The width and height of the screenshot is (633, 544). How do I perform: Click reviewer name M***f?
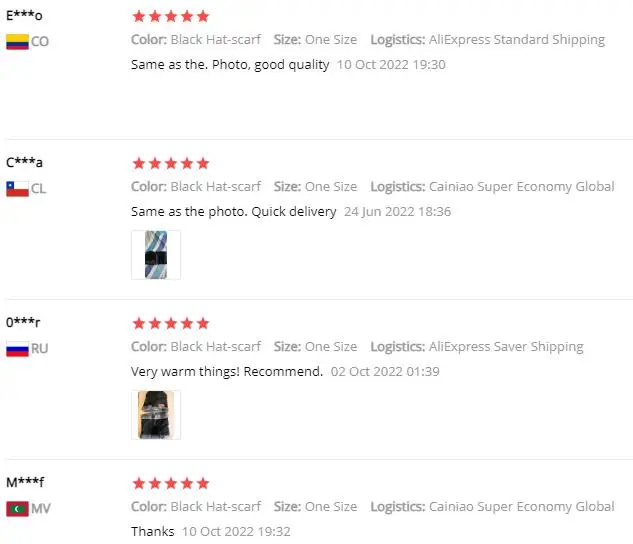pos(25,482)
